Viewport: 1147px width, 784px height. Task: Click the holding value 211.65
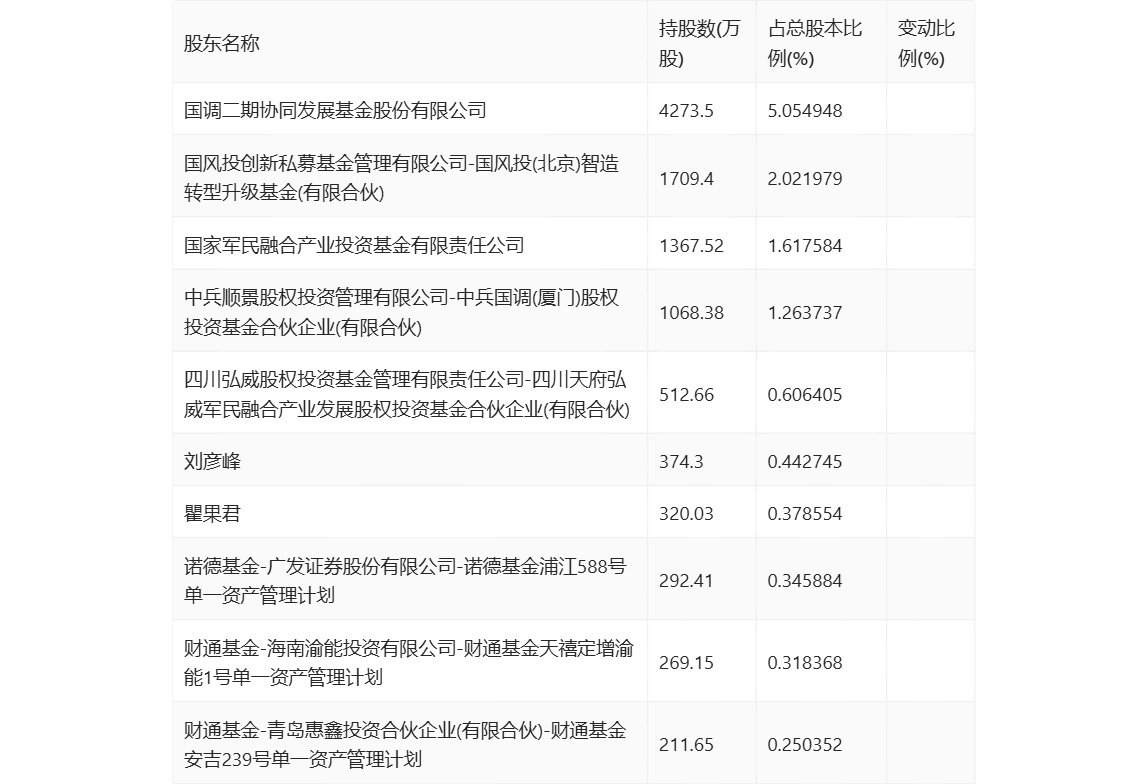coord(686,745)
